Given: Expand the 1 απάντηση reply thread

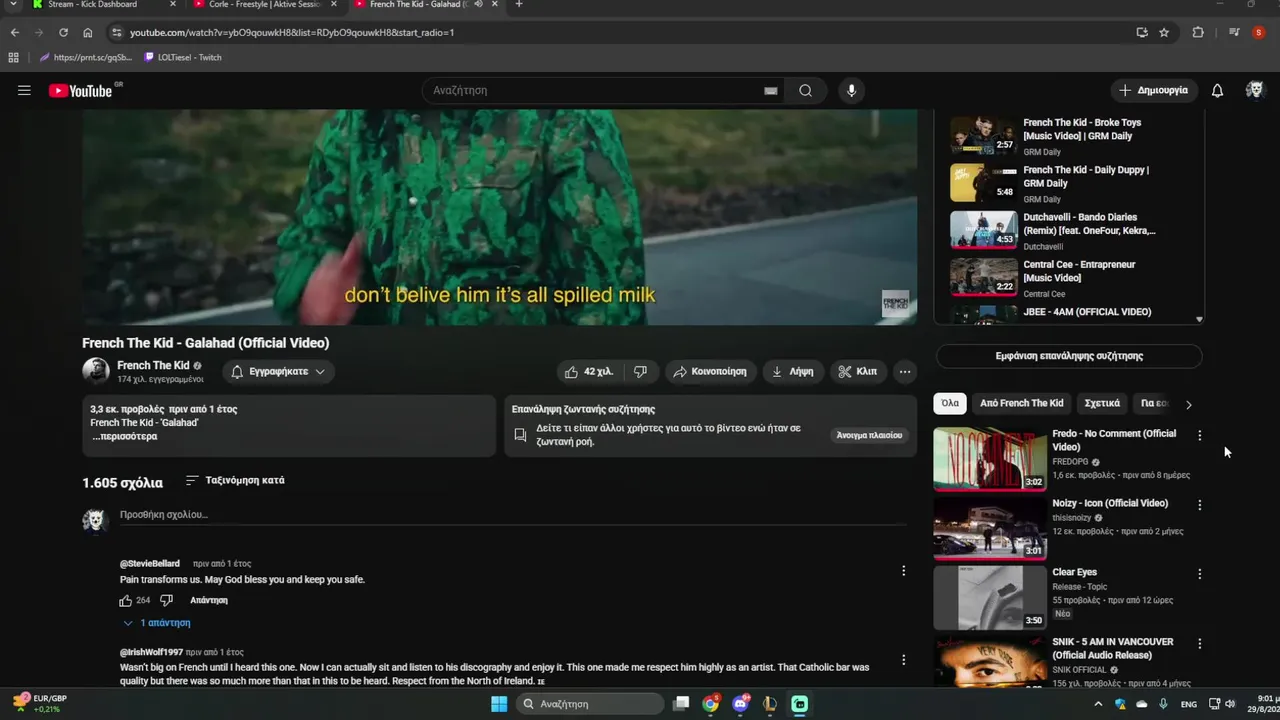Looking at the screenshot, I should (157, 623).
